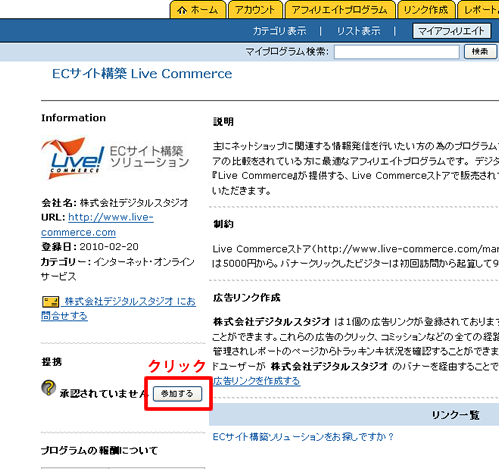499x469 pixels.
Task: Click the 検索 search button
Action: [480, 52]
